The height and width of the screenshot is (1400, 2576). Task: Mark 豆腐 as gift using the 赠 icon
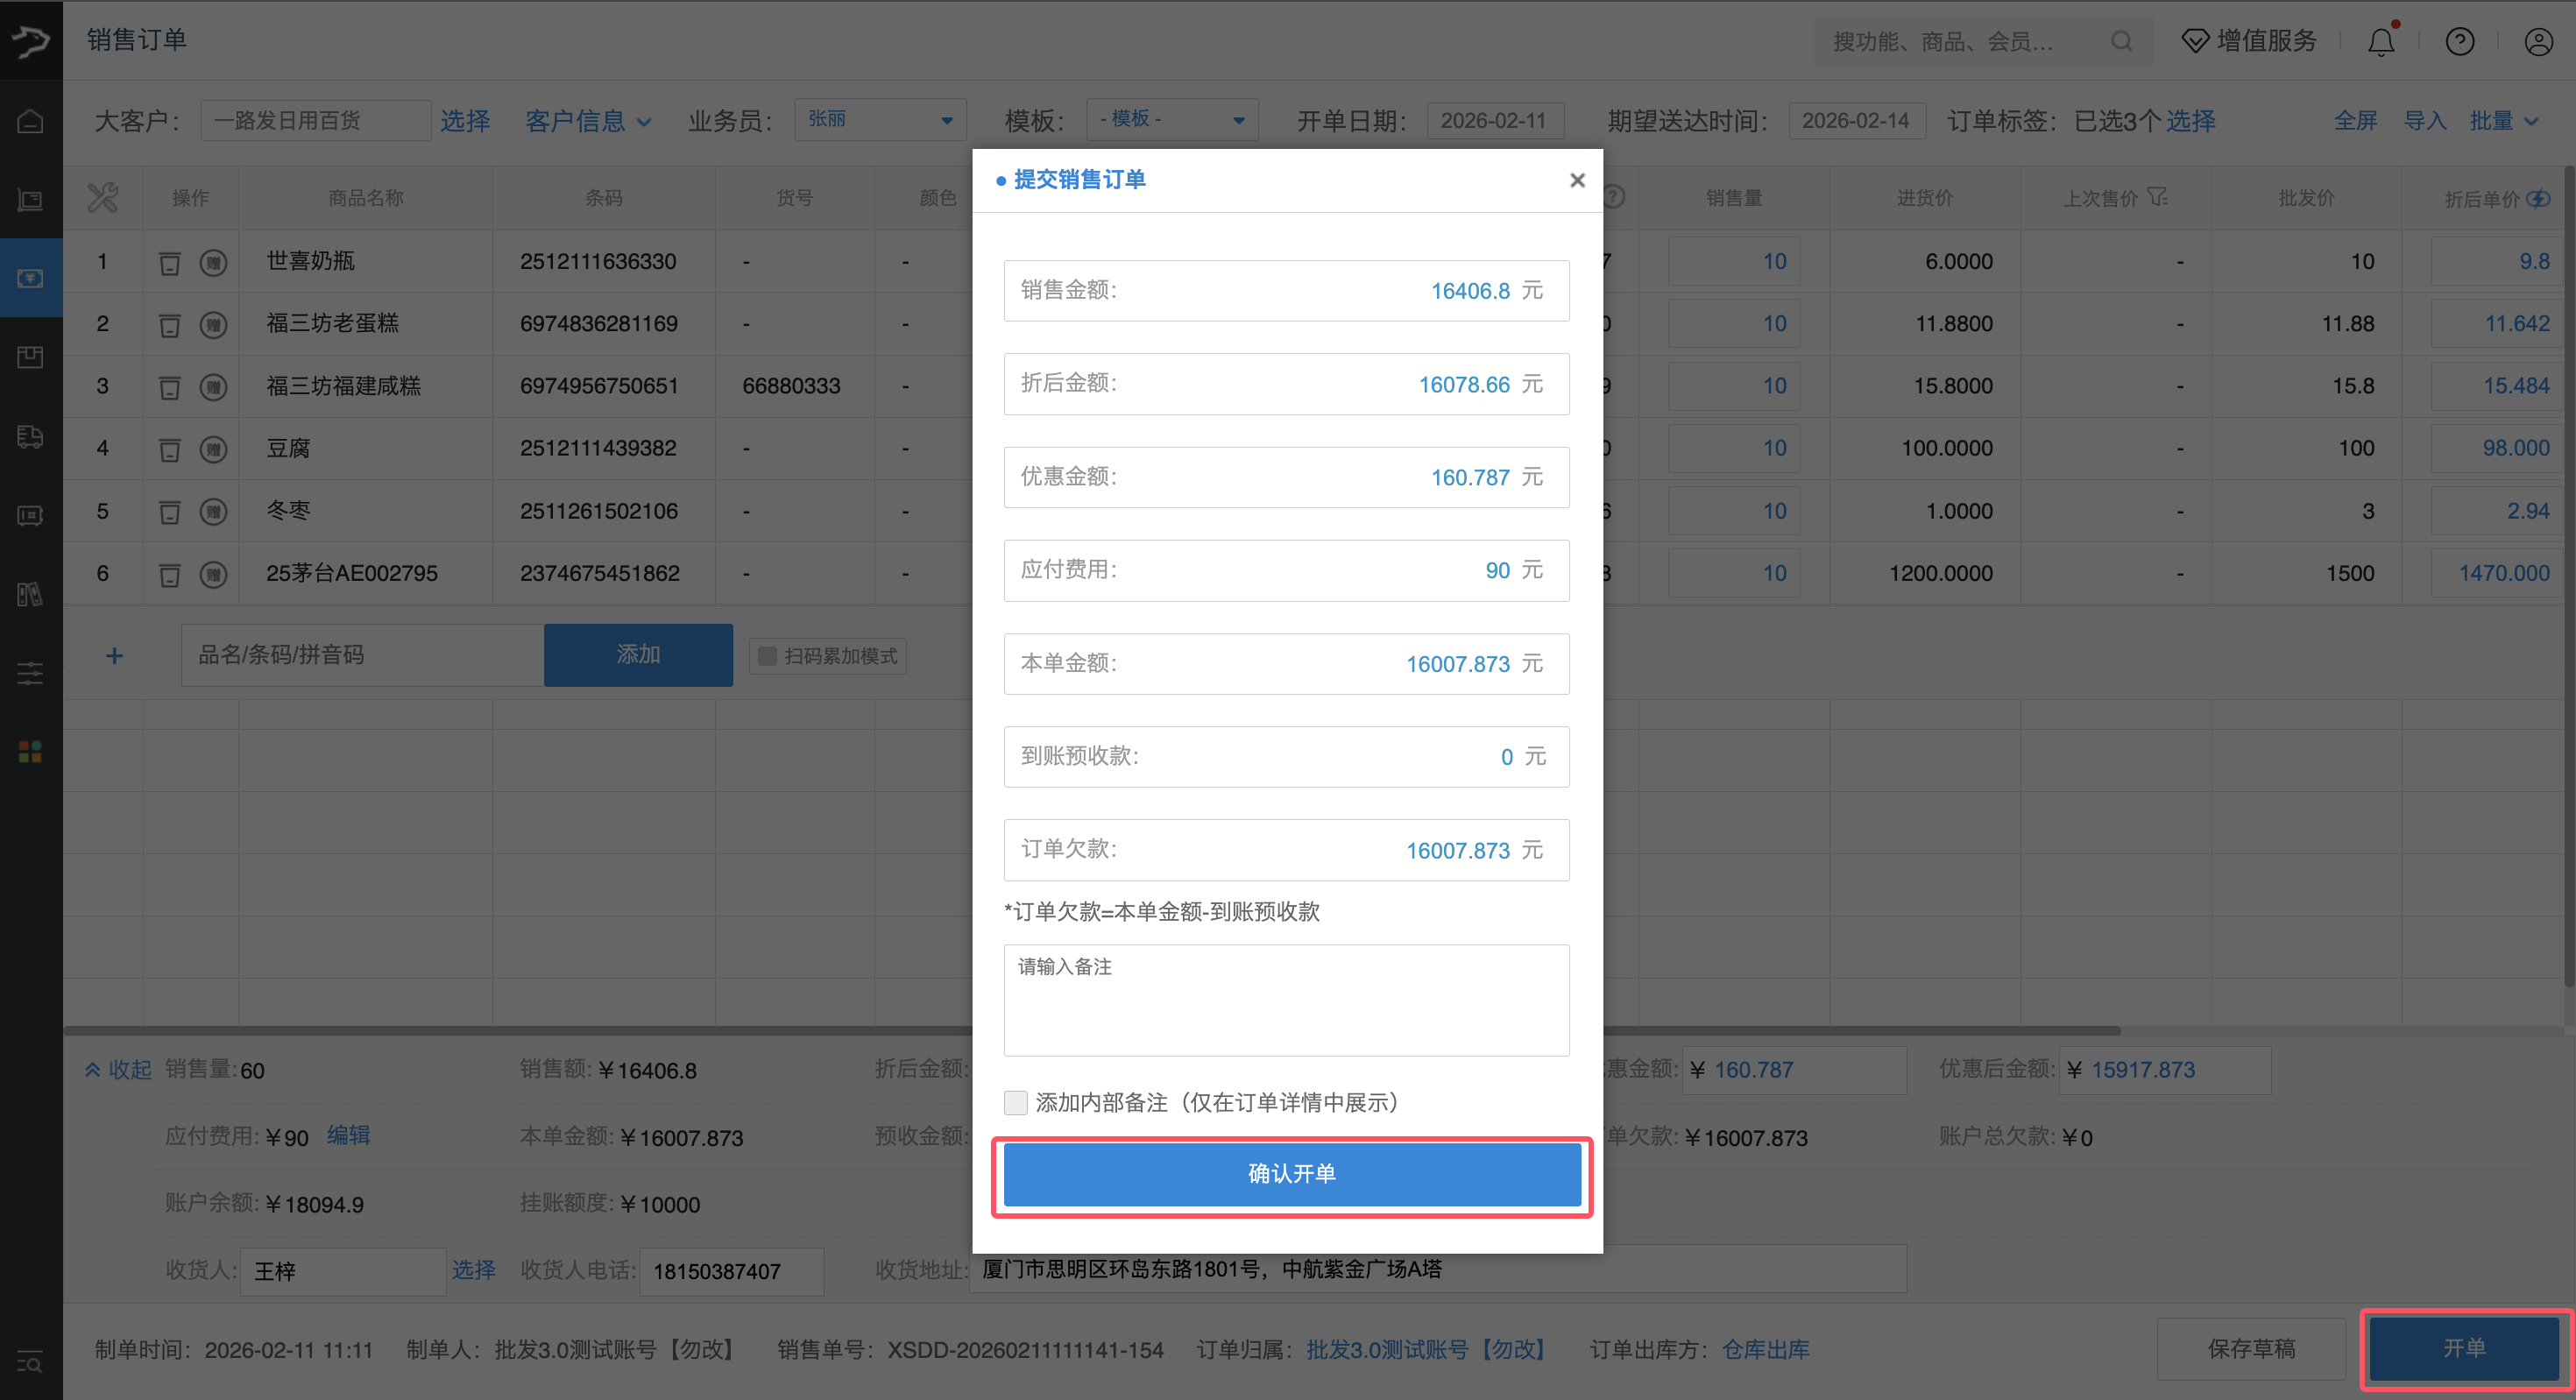[213, 449]
